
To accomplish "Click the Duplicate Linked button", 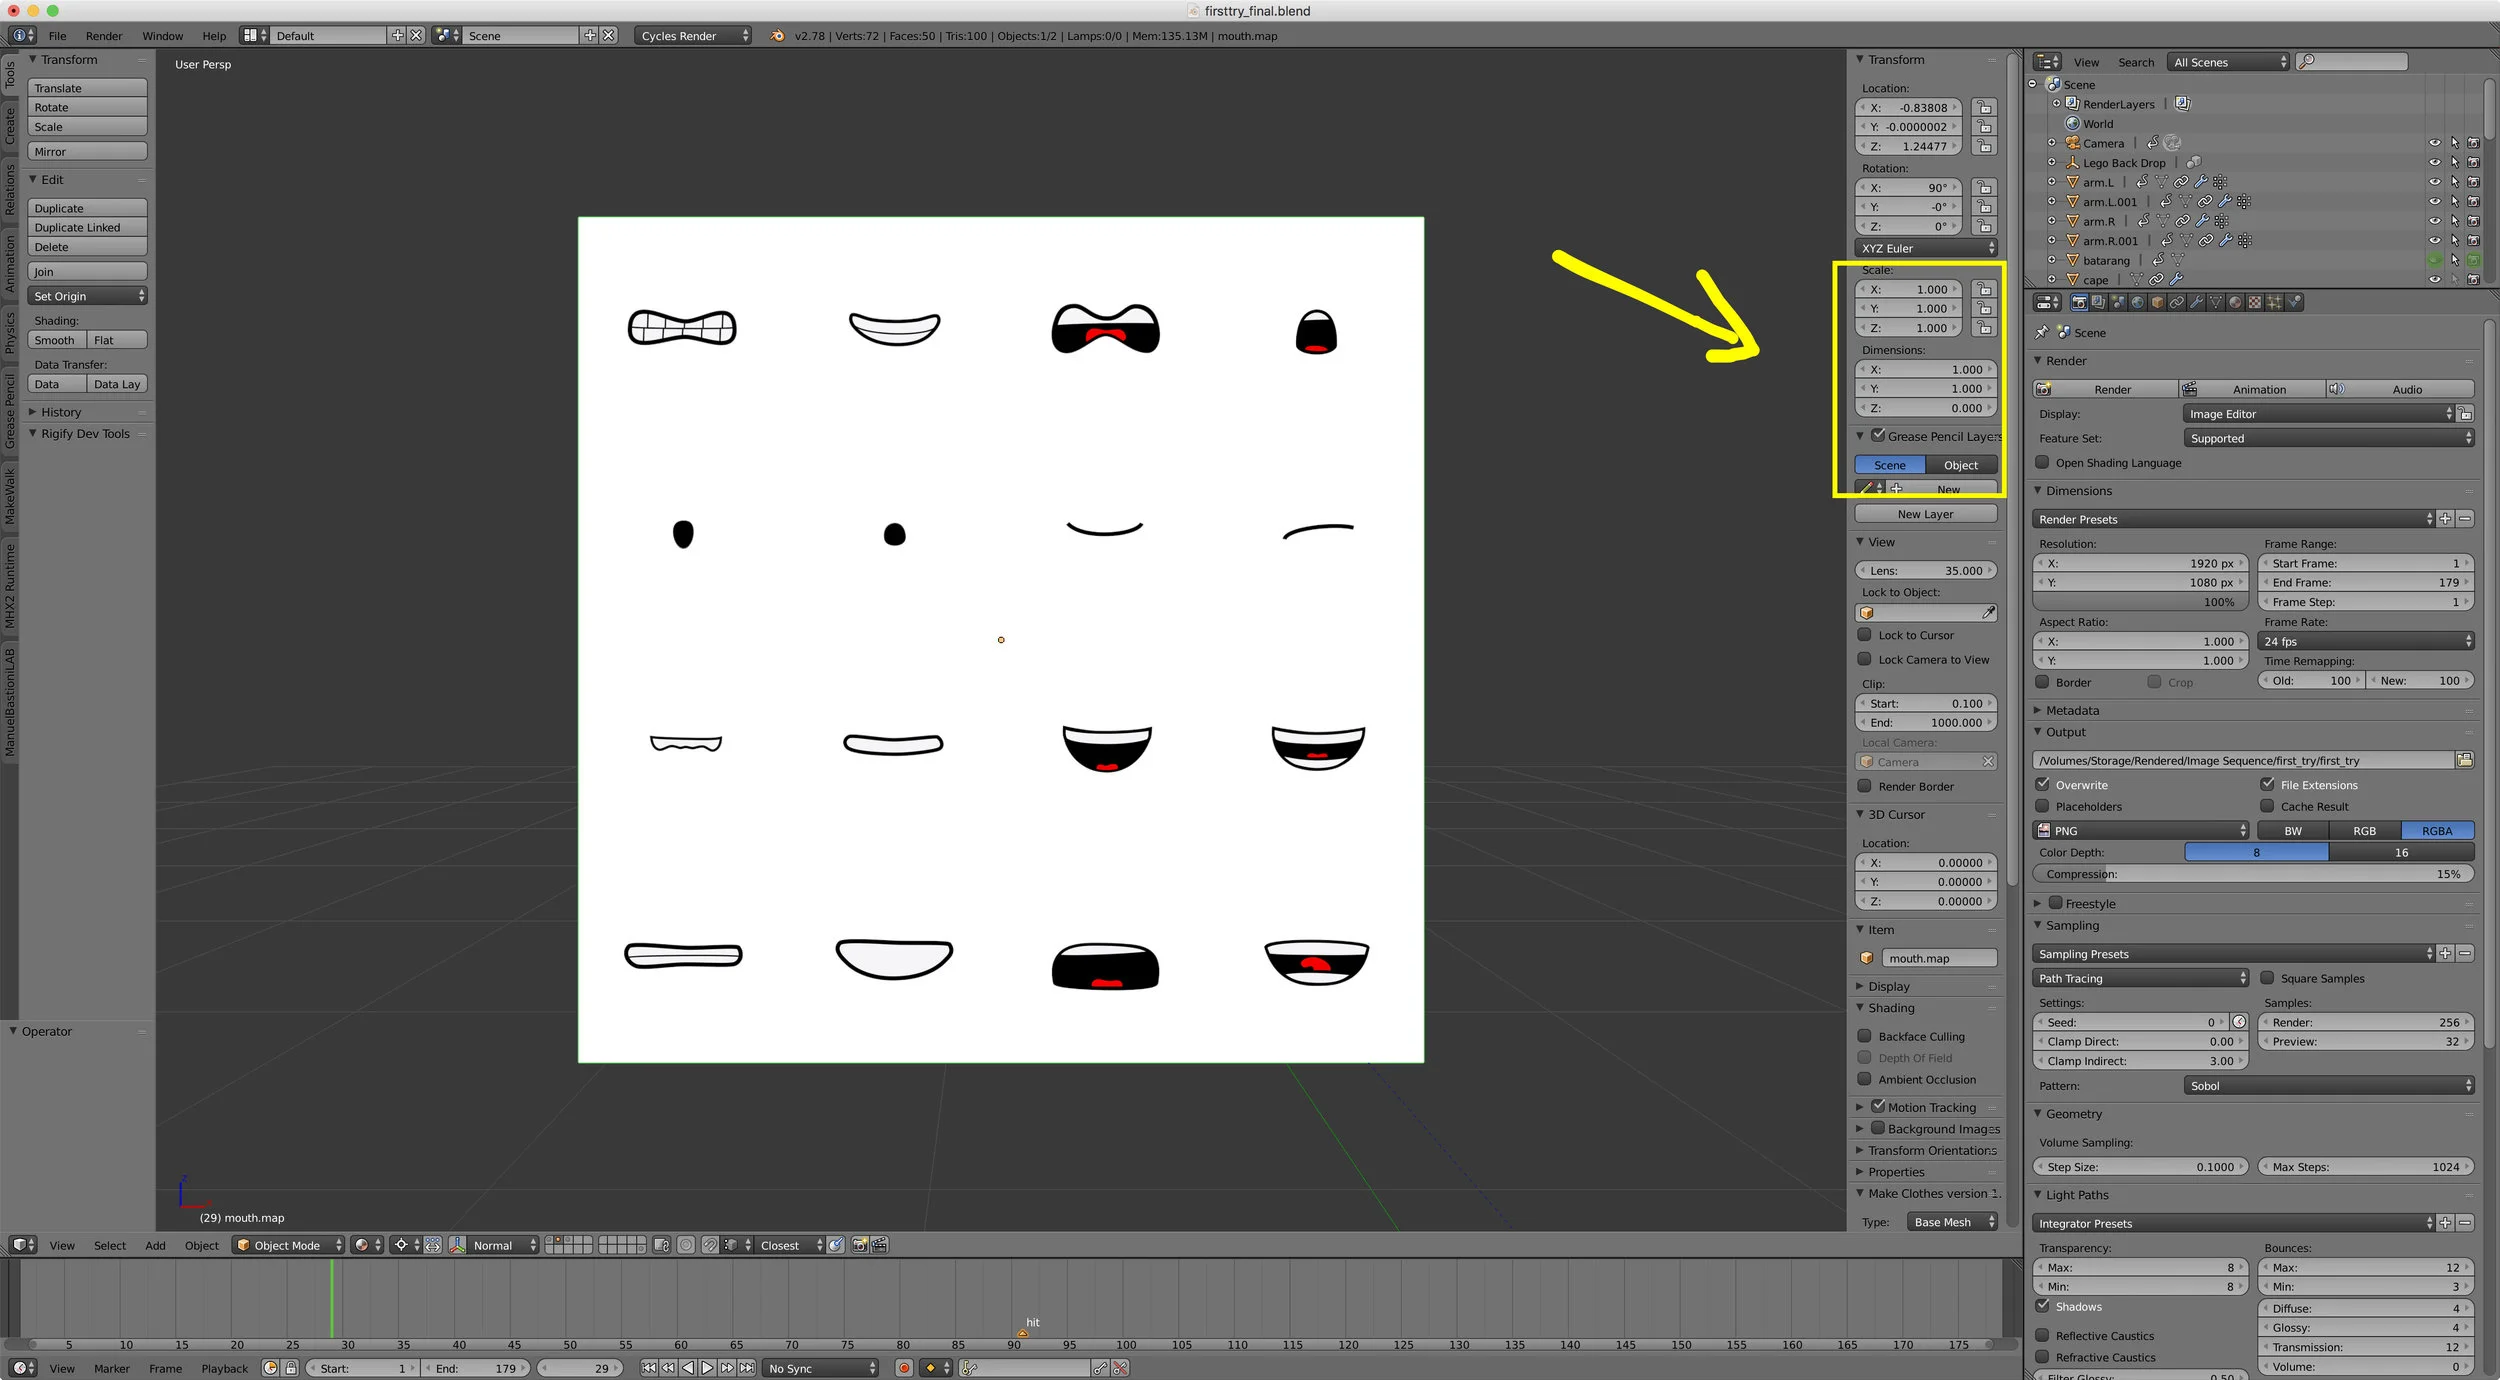I will [x=87, y=228].
